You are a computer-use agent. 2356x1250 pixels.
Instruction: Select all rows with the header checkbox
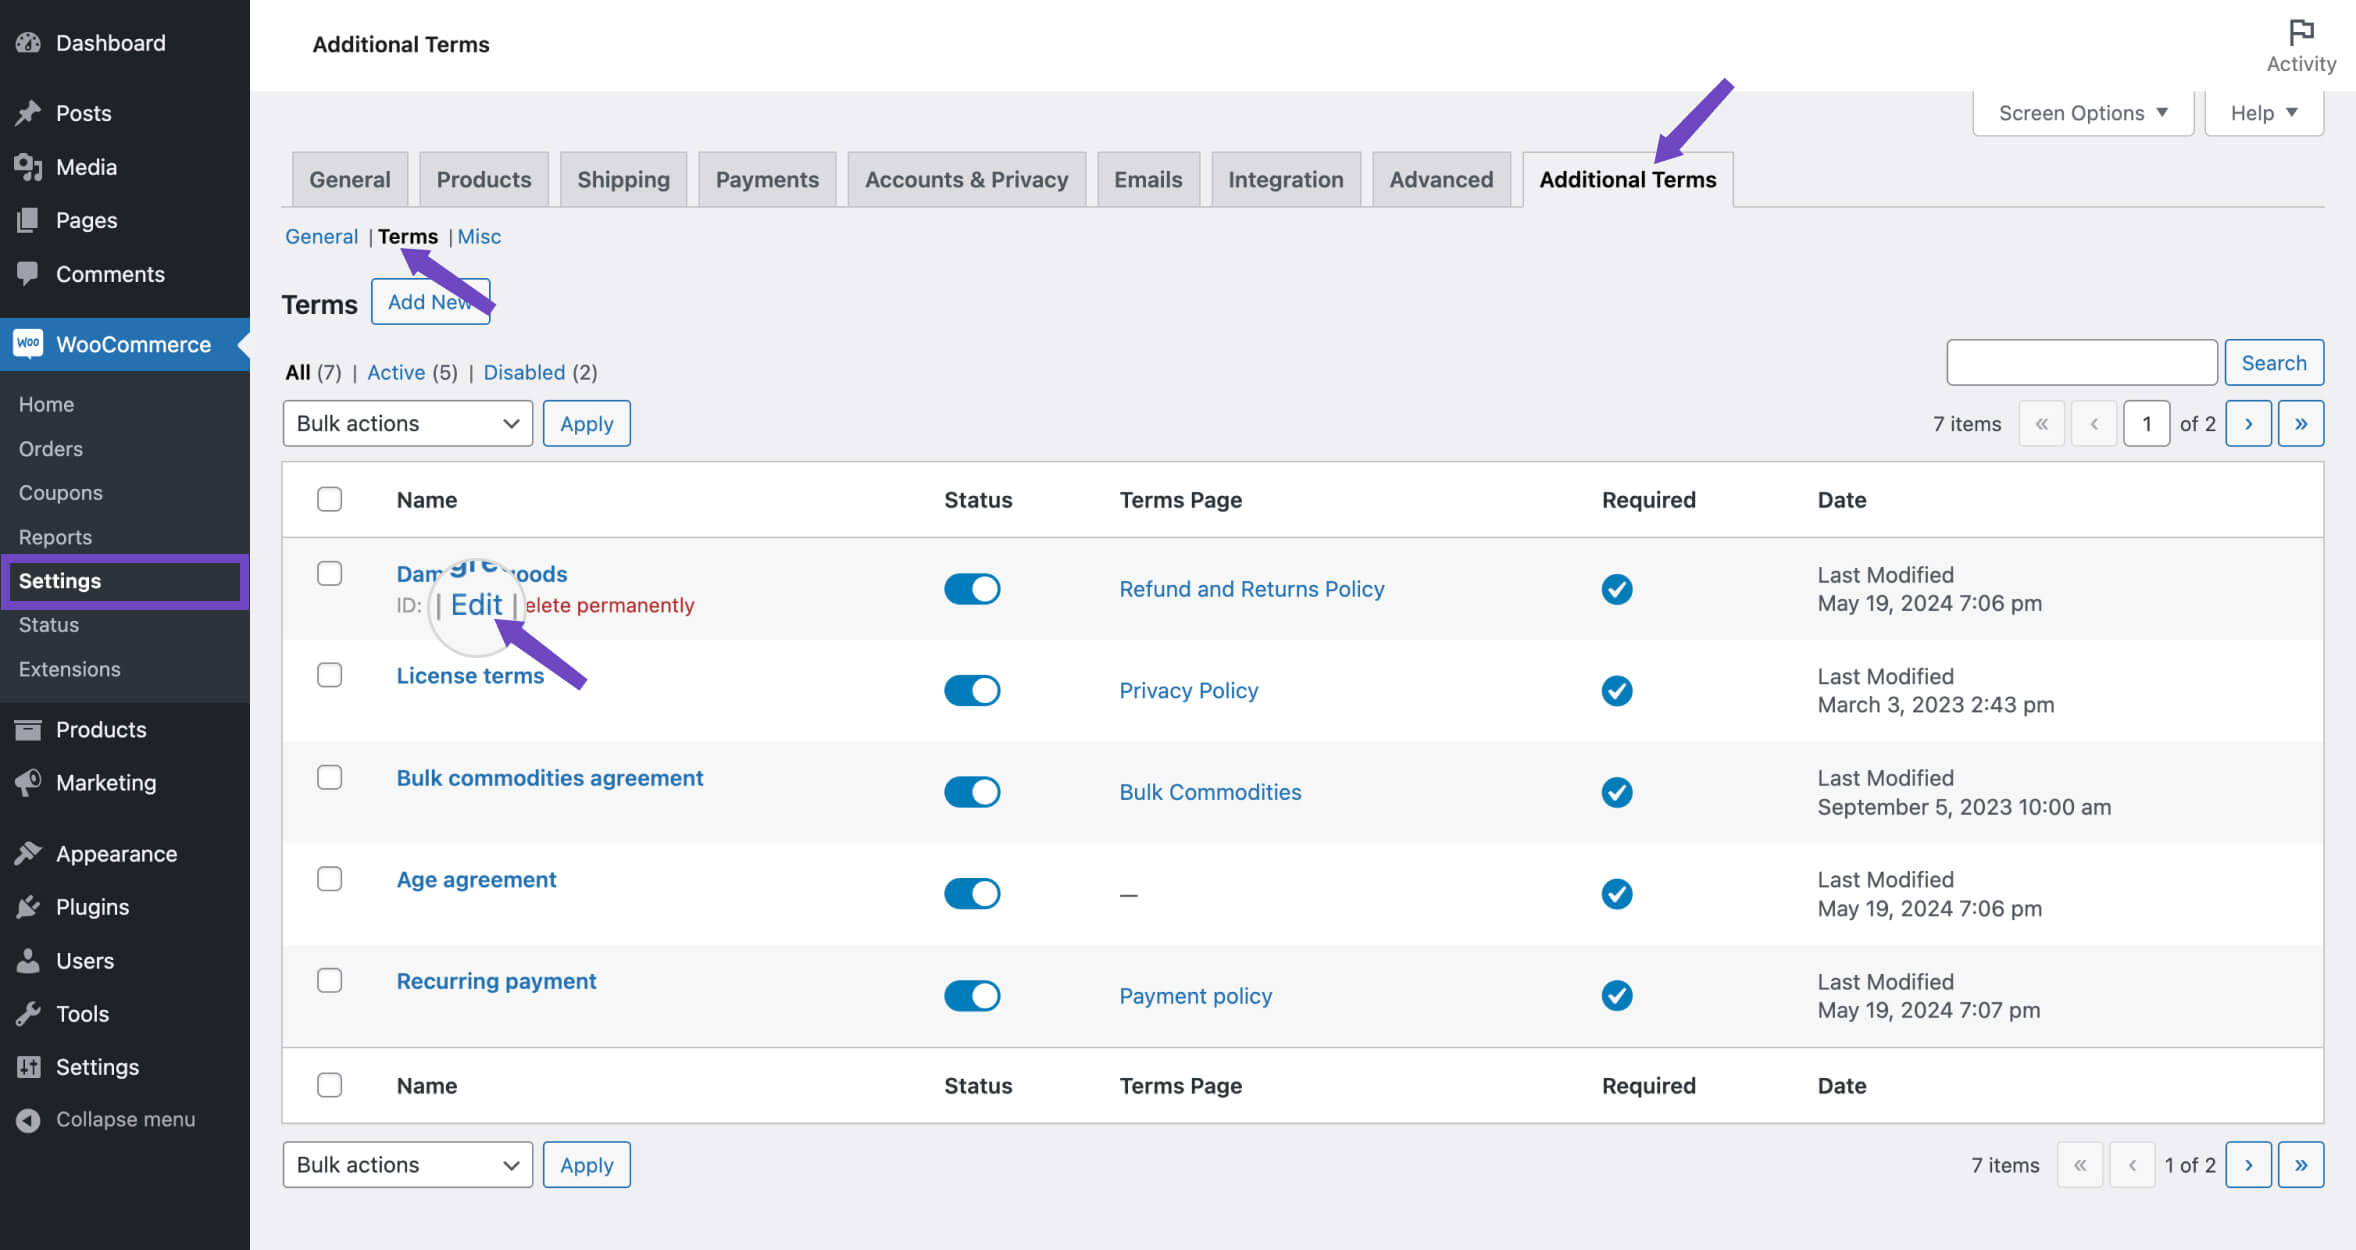pyautogui.click(x=330, y=499)
